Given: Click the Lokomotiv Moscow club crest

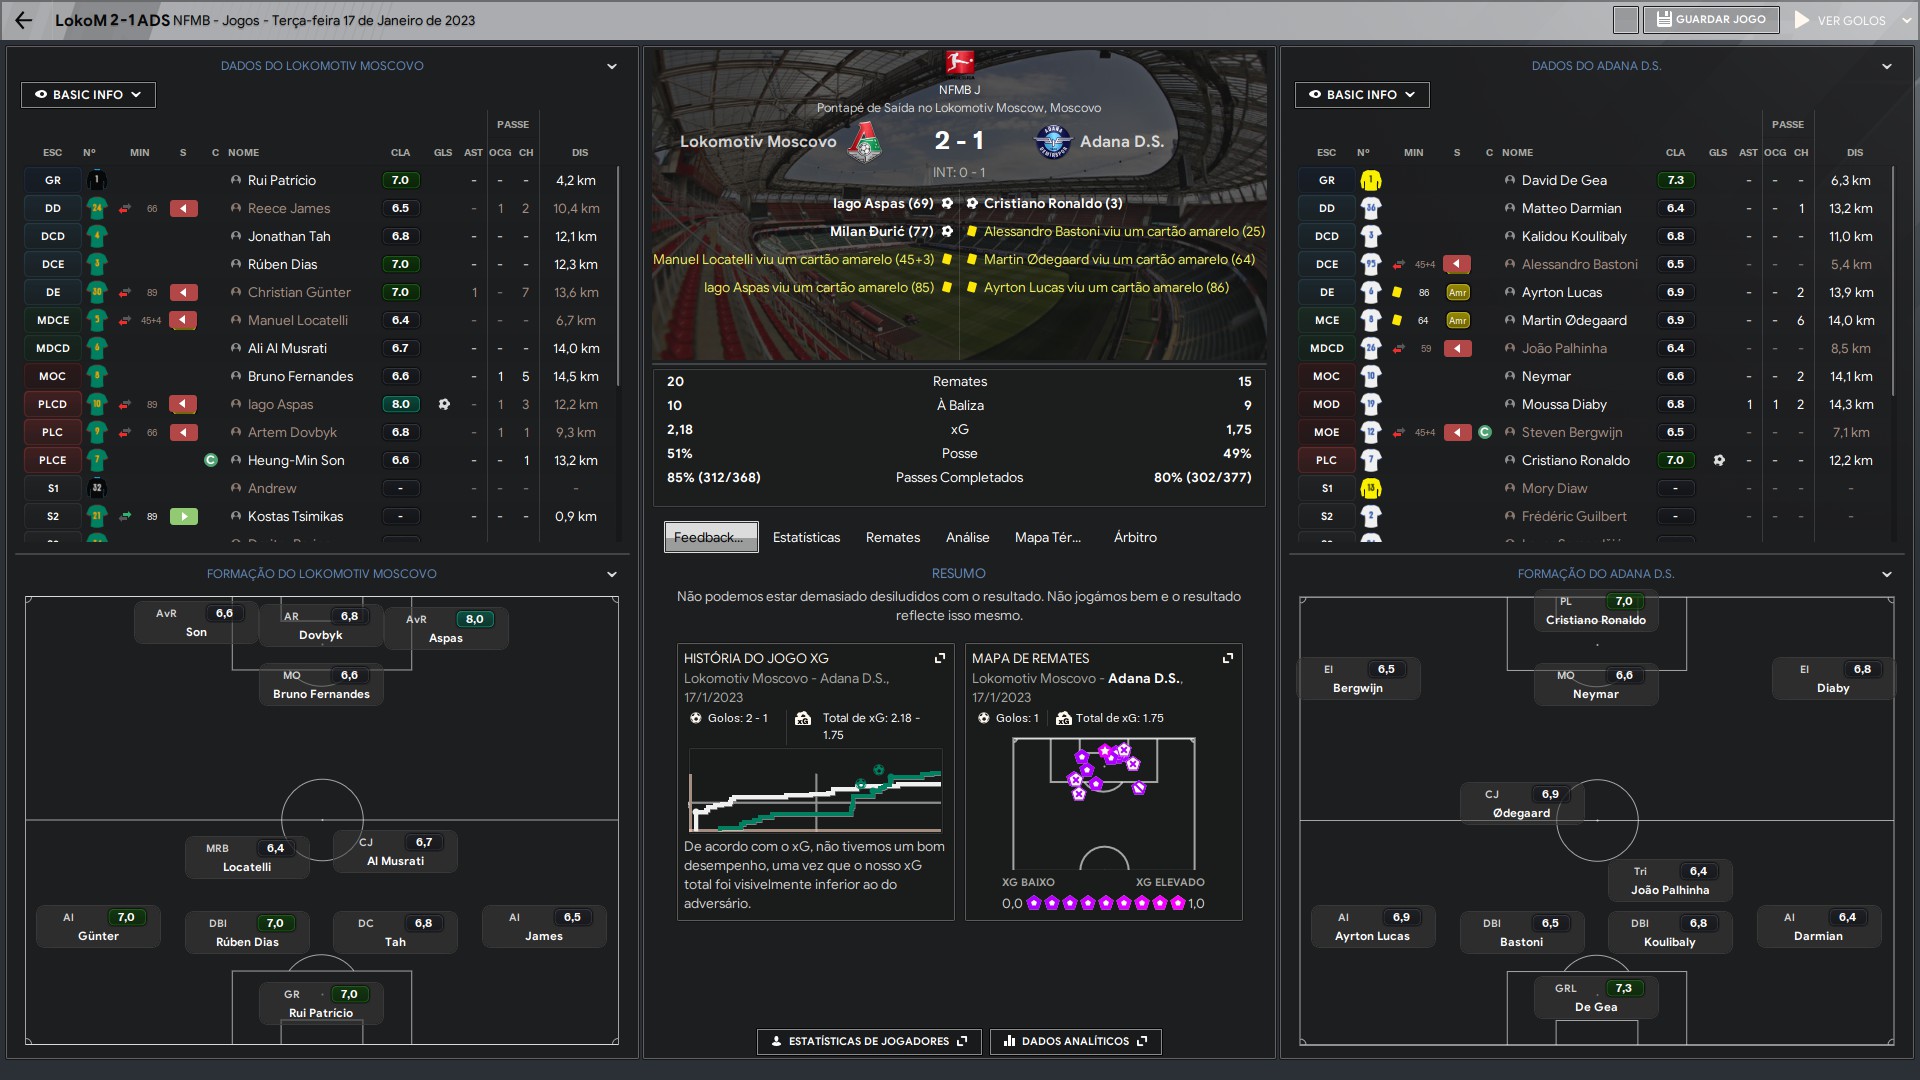Looking at the screenshot, I should click(x=864, y=142).
